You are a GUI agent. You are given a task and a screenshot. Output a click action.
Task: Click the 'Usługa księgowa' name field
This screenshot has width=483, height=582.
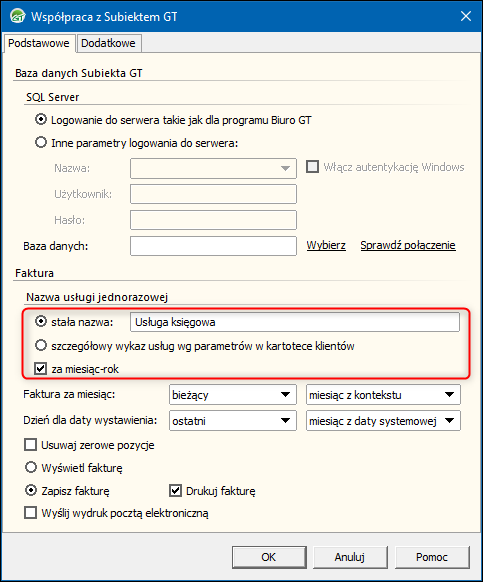click(295, 322)
